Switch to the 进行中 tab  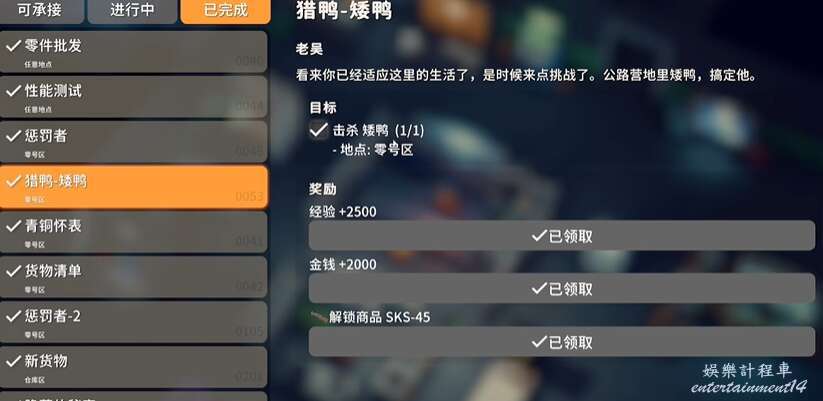click(x=132, y=10)
